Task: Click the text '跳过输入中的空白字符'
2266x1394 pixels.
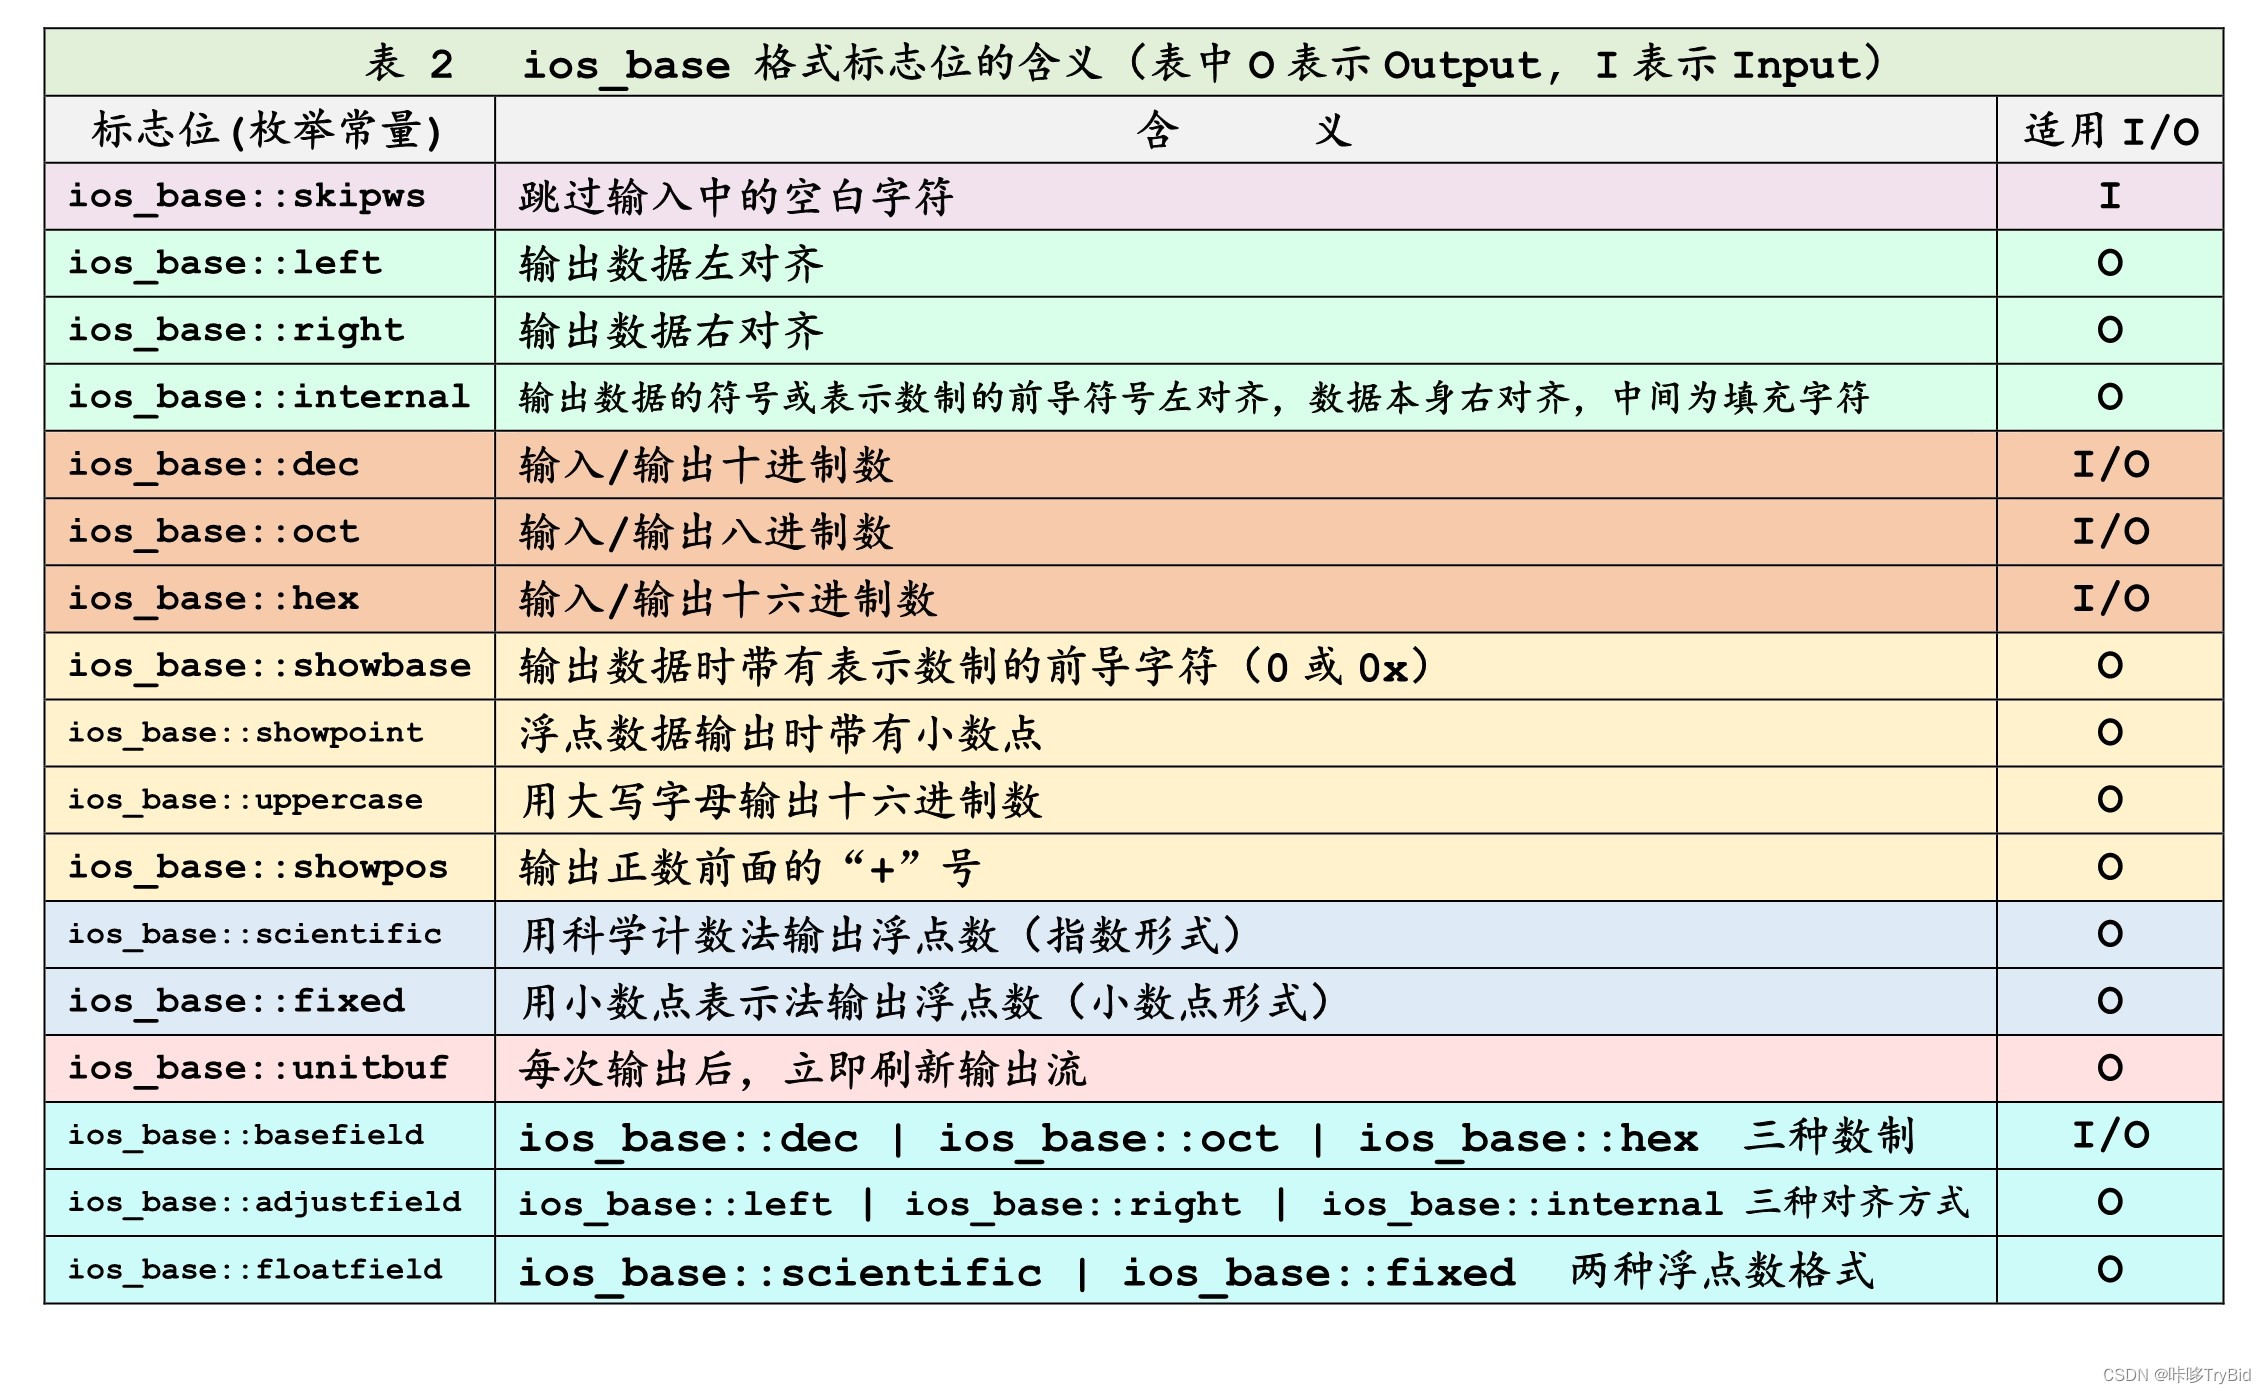Action: 736,197
